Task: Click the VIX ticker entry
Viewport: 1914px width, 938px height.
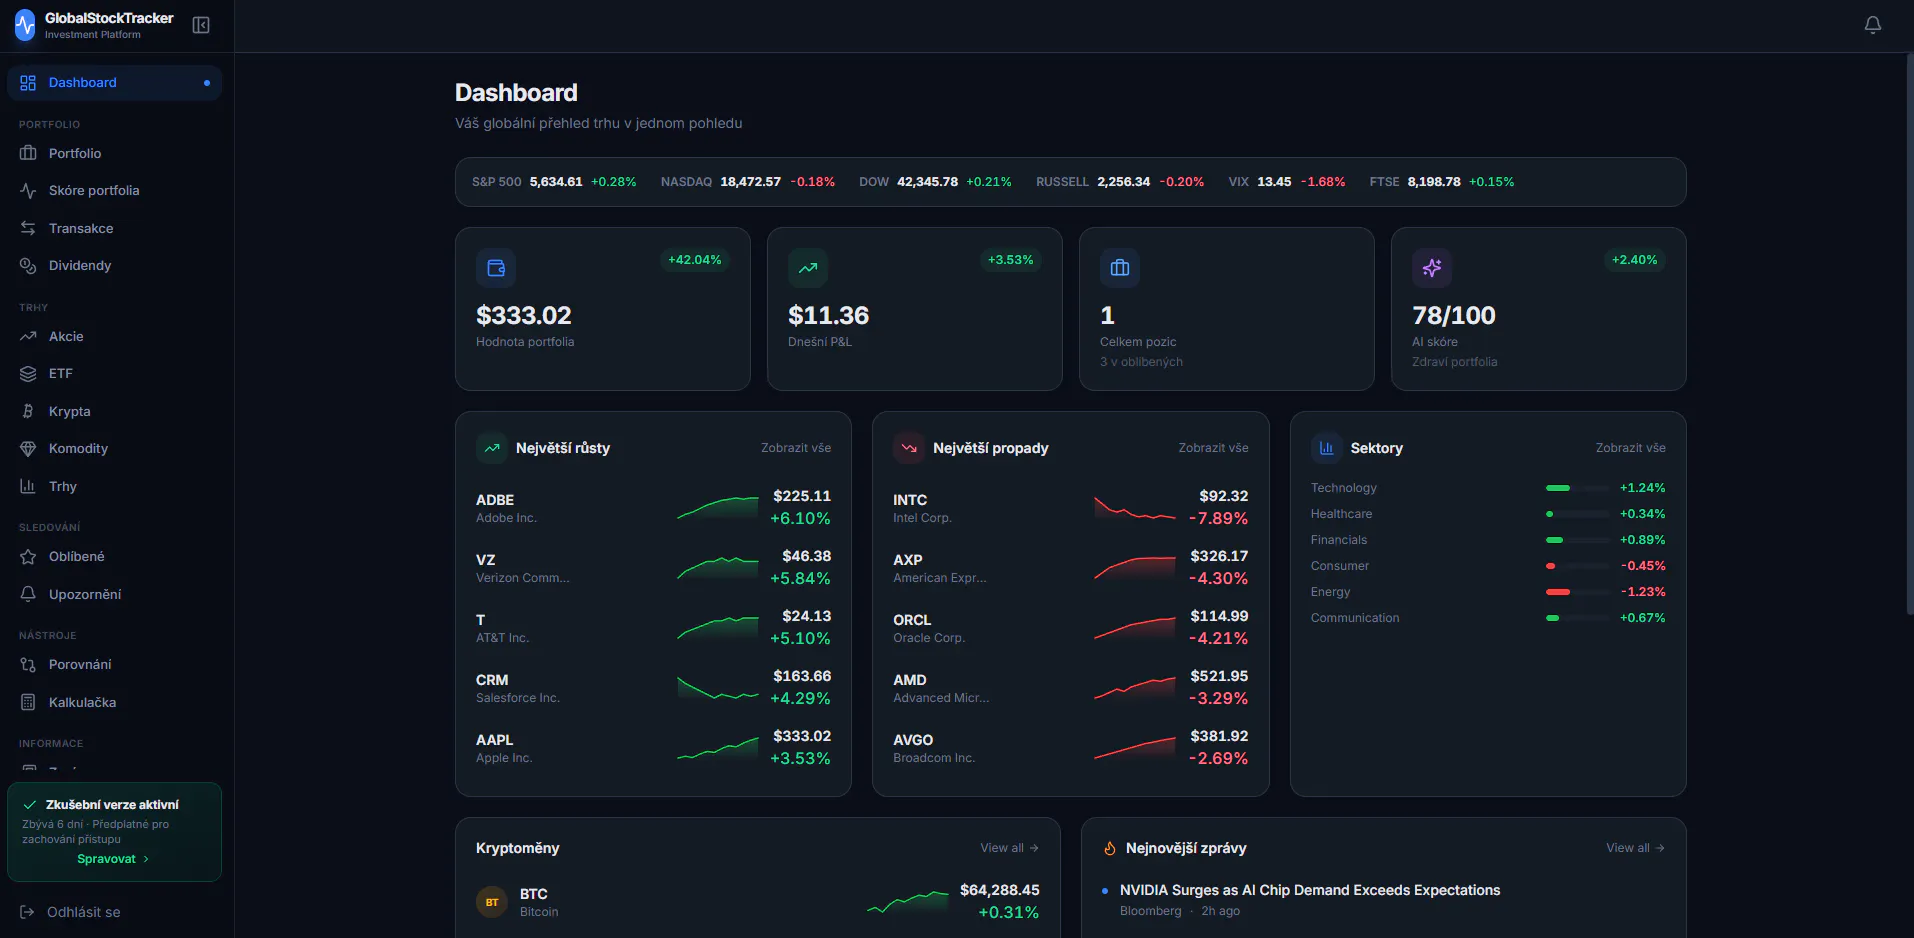Action: pyautogui.click(x=1287, y=182)
